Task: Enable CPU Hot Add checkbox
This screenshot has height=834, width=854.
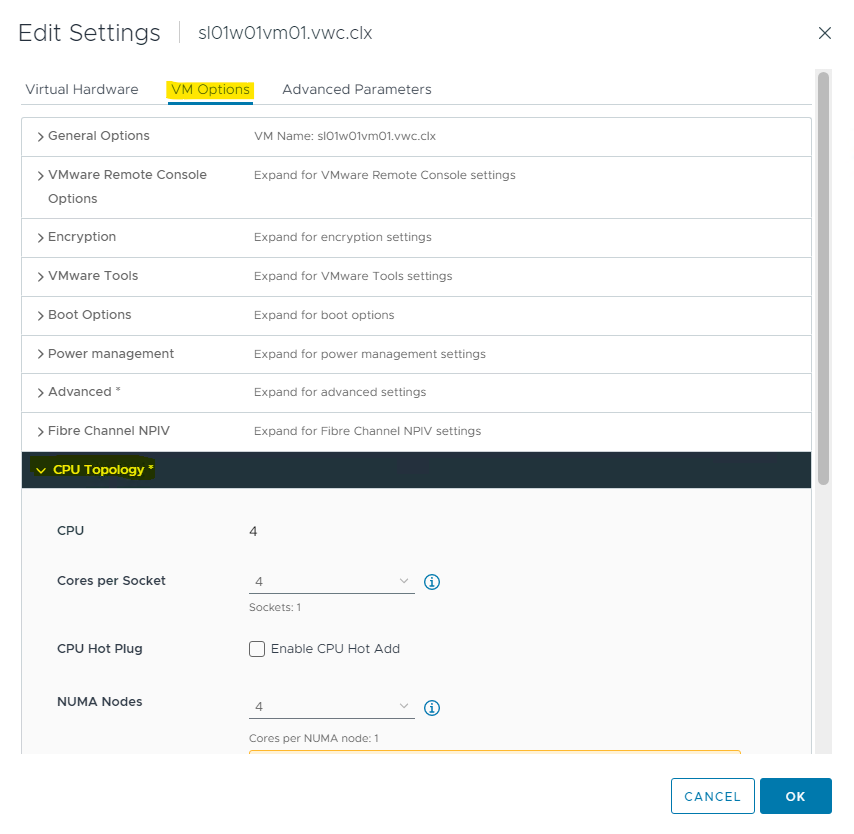Action: coord(258,649)
